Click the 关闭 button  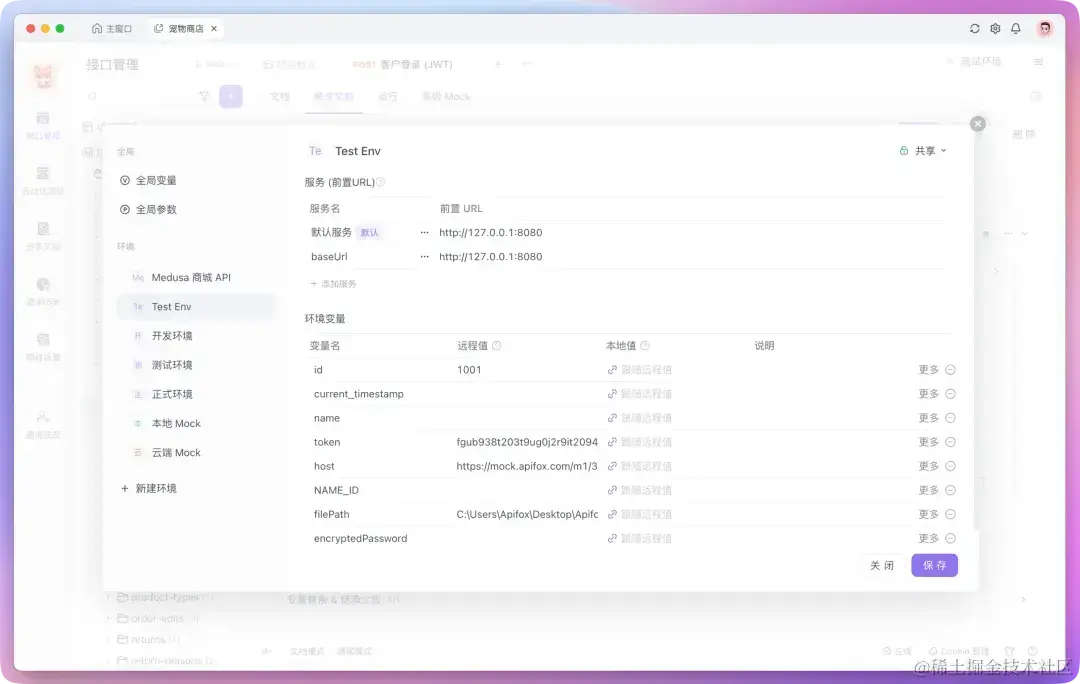point(882,566)
